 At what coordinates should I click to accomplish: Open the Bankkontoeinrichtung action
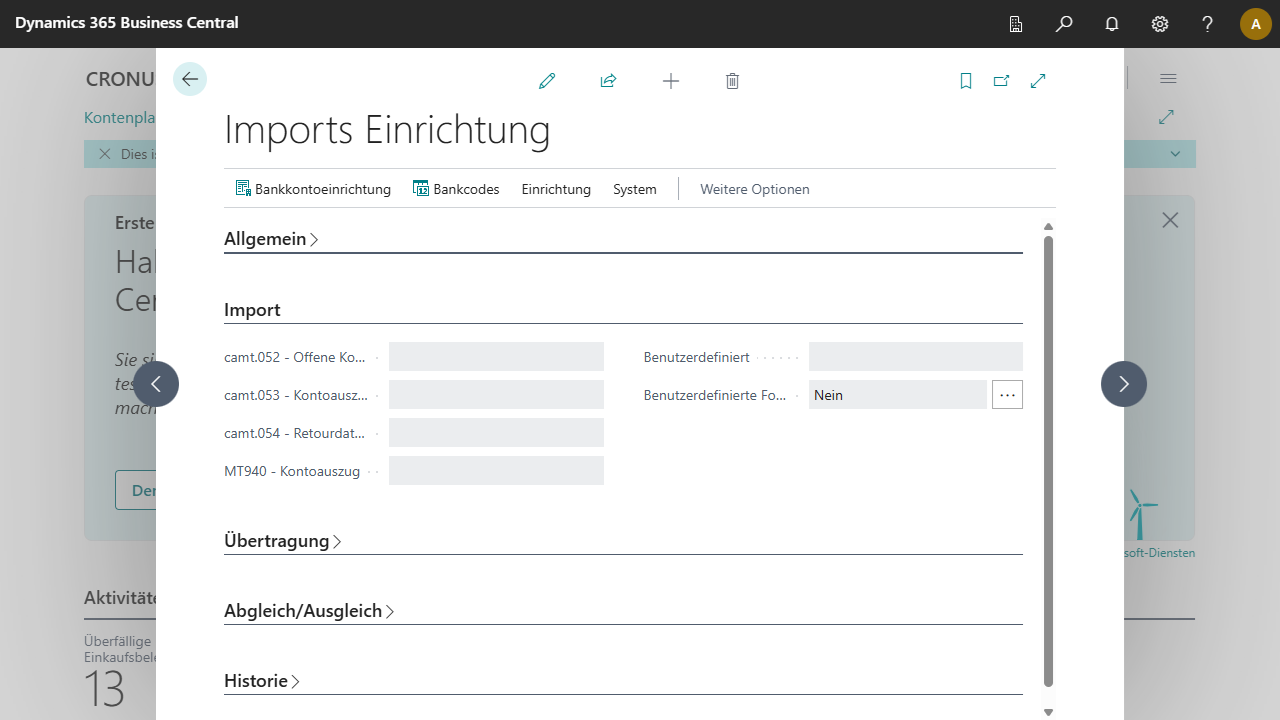point(313,189)
